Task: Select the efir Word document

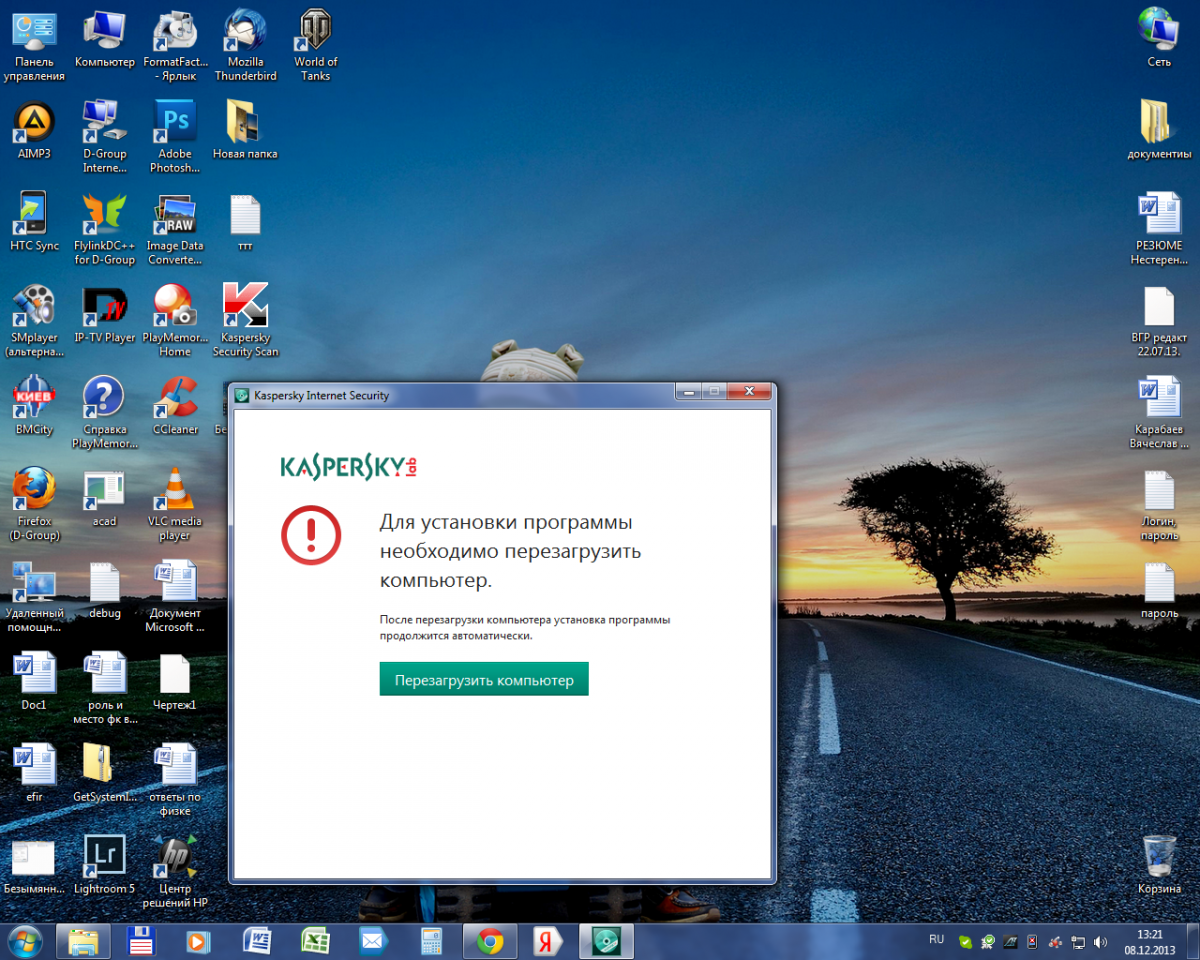Action: [34, 774]
